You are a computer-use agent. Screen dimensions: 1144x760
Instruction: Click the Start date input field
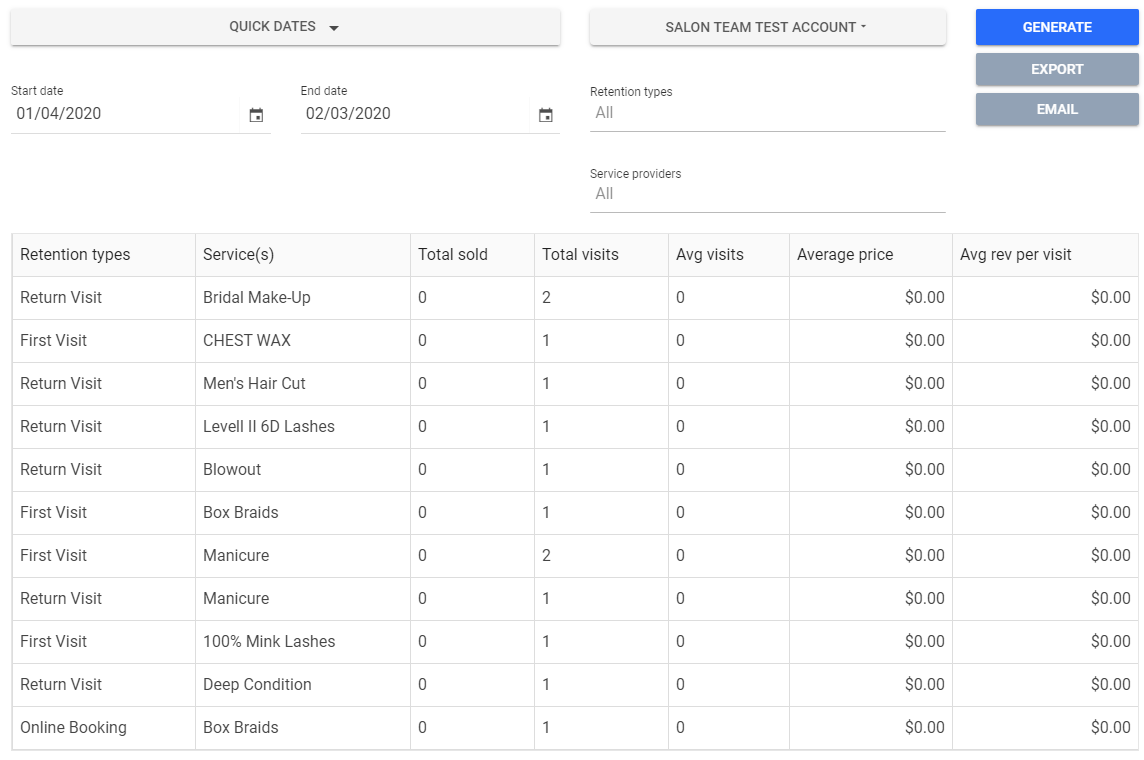[125, 114]
